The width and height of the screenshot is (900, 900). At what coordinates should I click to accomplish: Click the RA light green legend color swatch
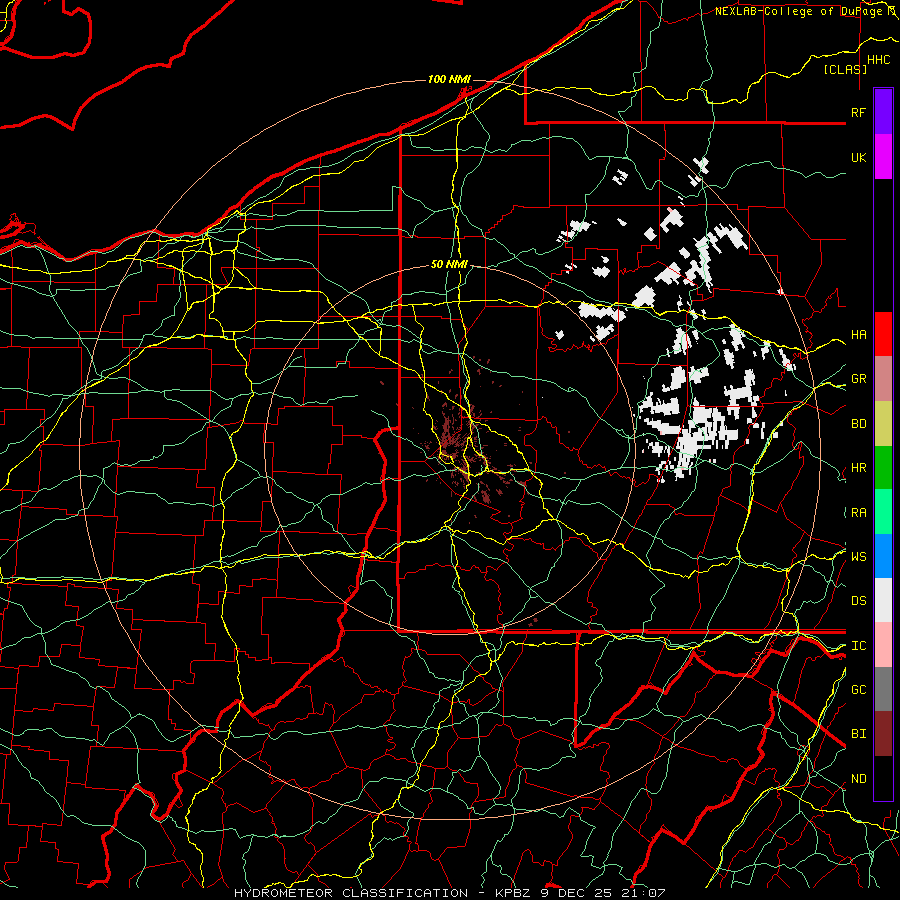(x=883, y=512)
